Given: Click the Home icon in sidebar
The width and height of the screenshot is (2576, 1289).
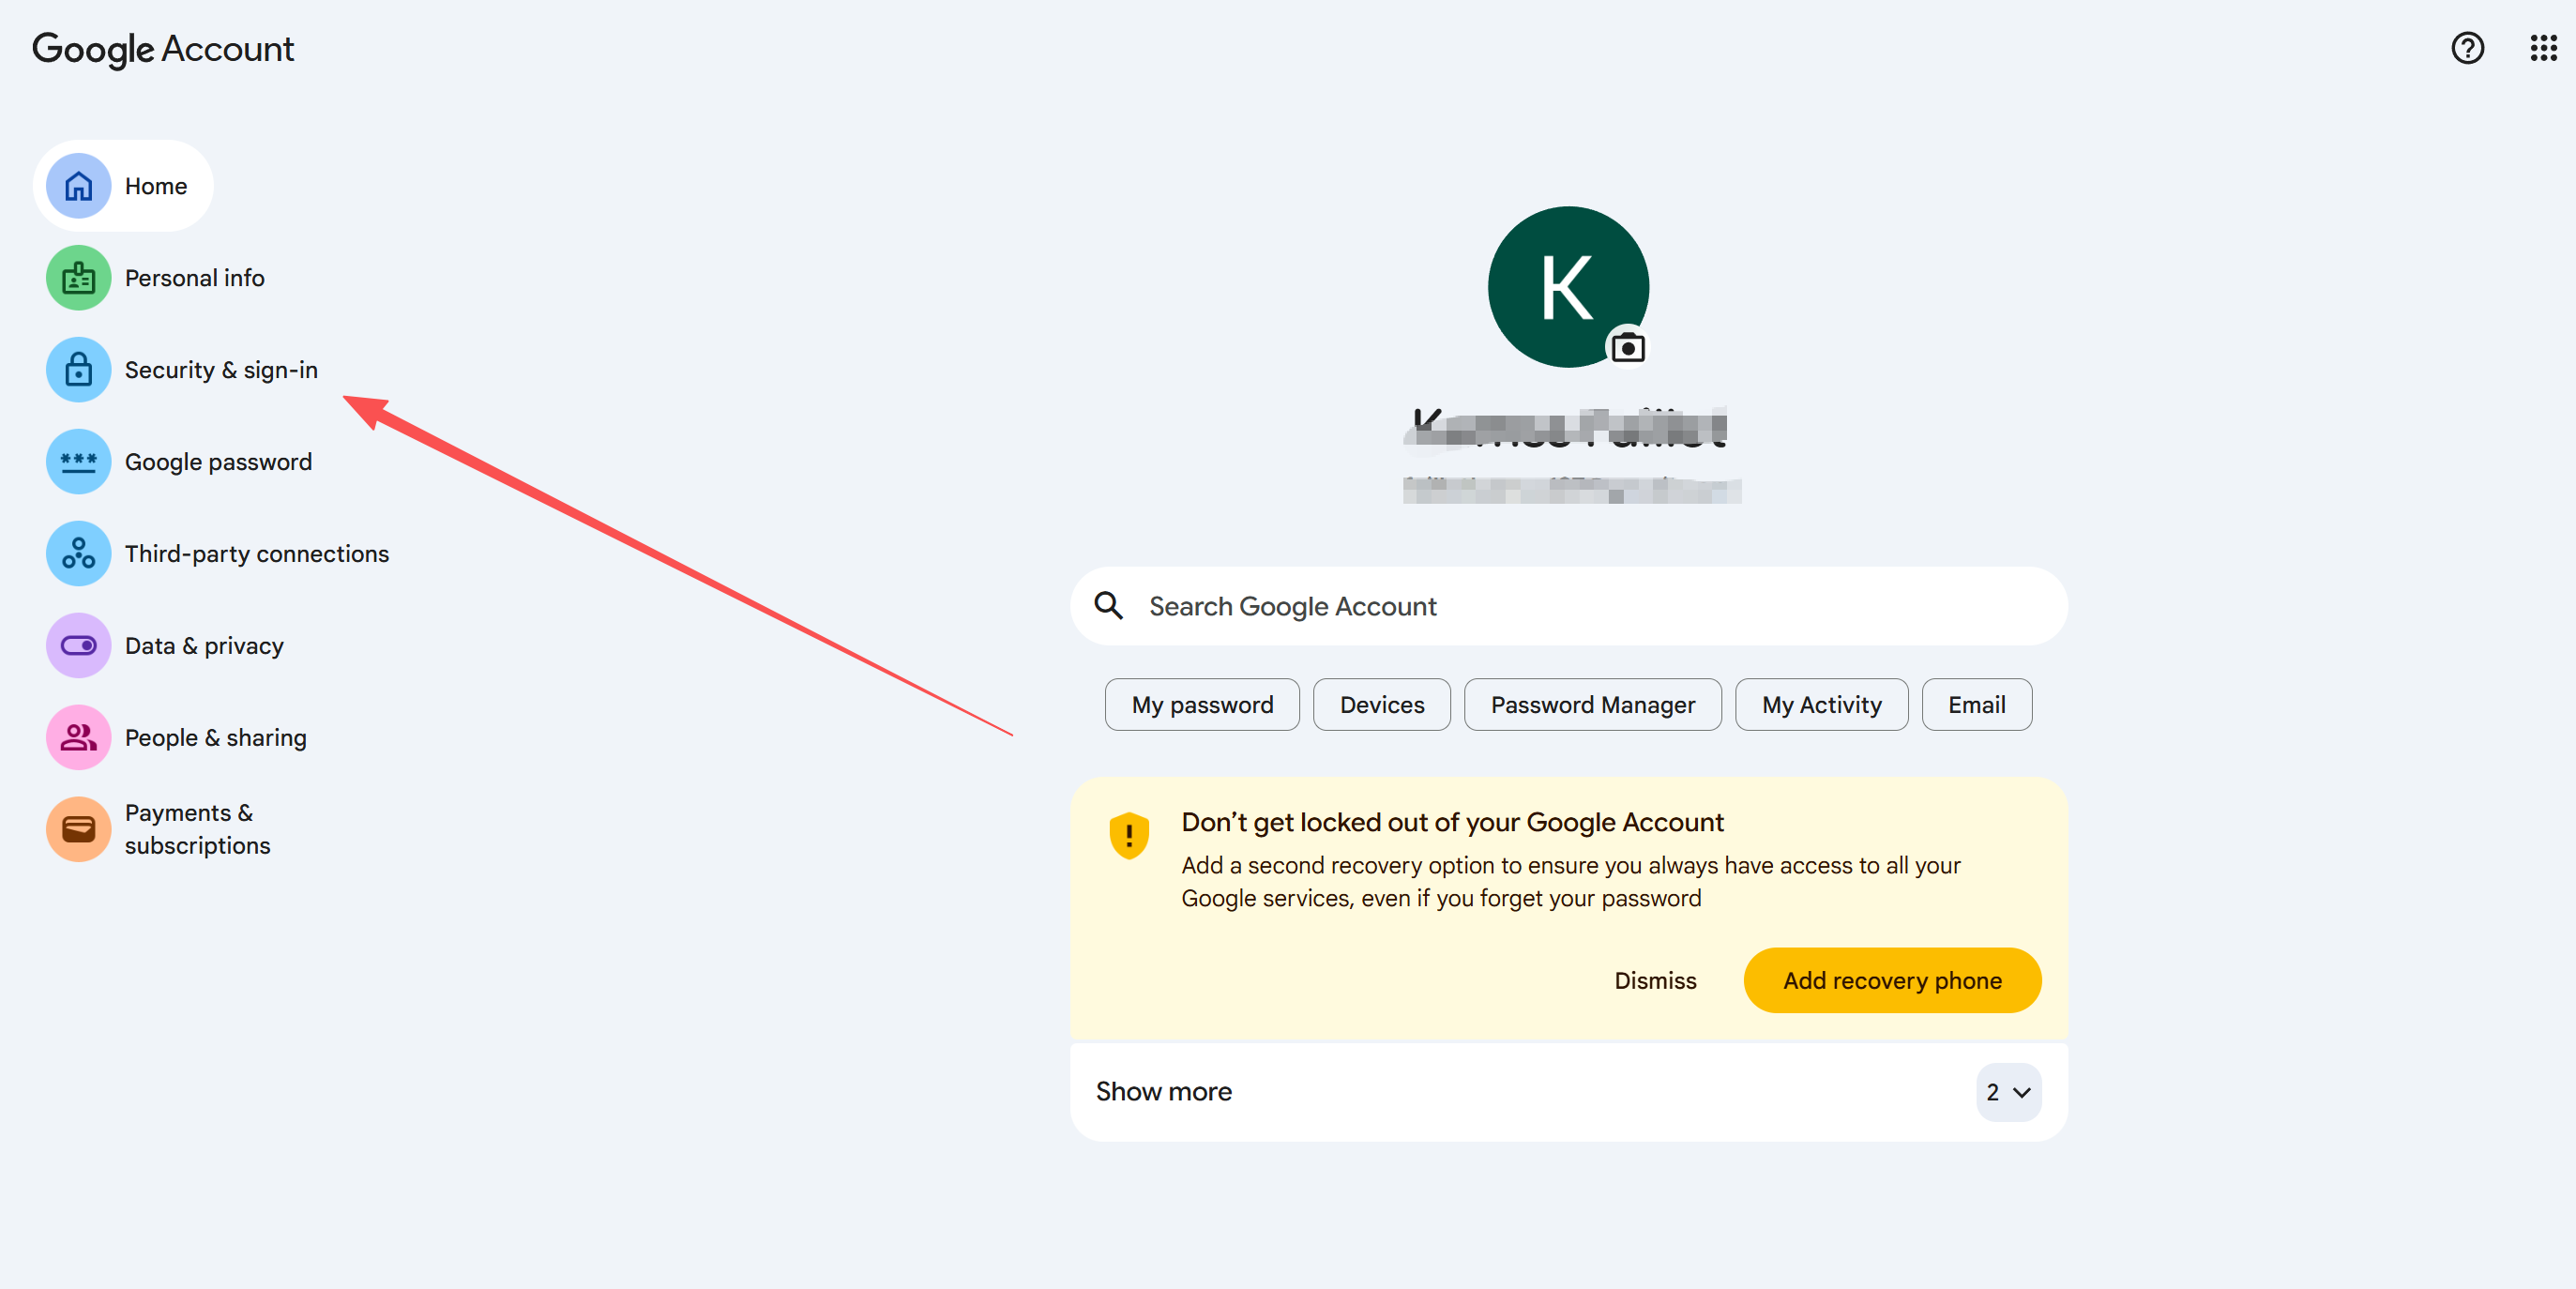Looking at the screenshot, I should point(78,186).
